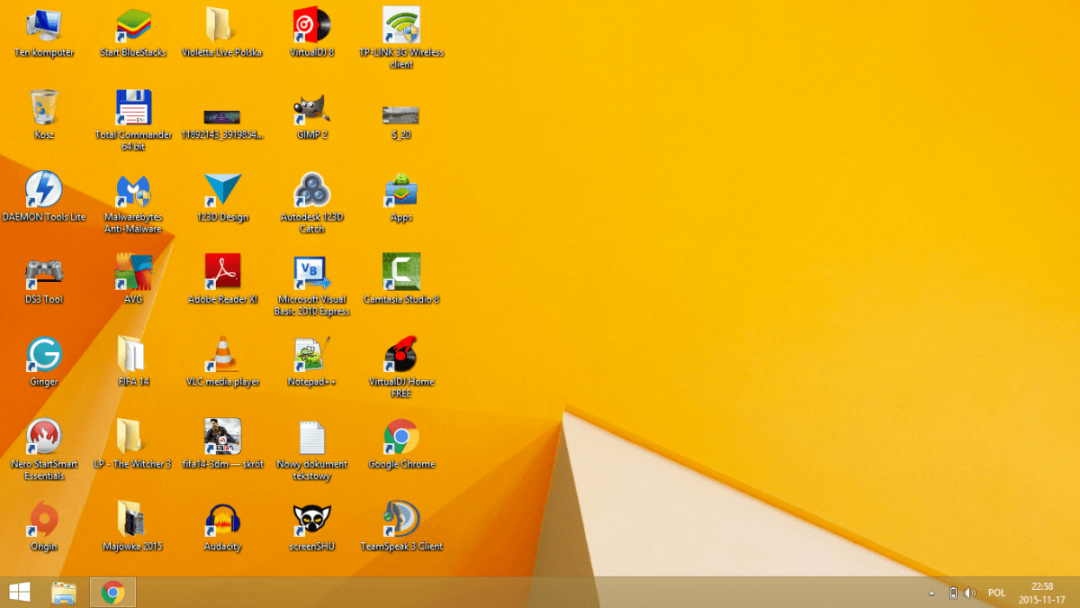
Task: Click the Total Commander 64 bit icon
Action: pyautogui.click(x=133, y=108)
